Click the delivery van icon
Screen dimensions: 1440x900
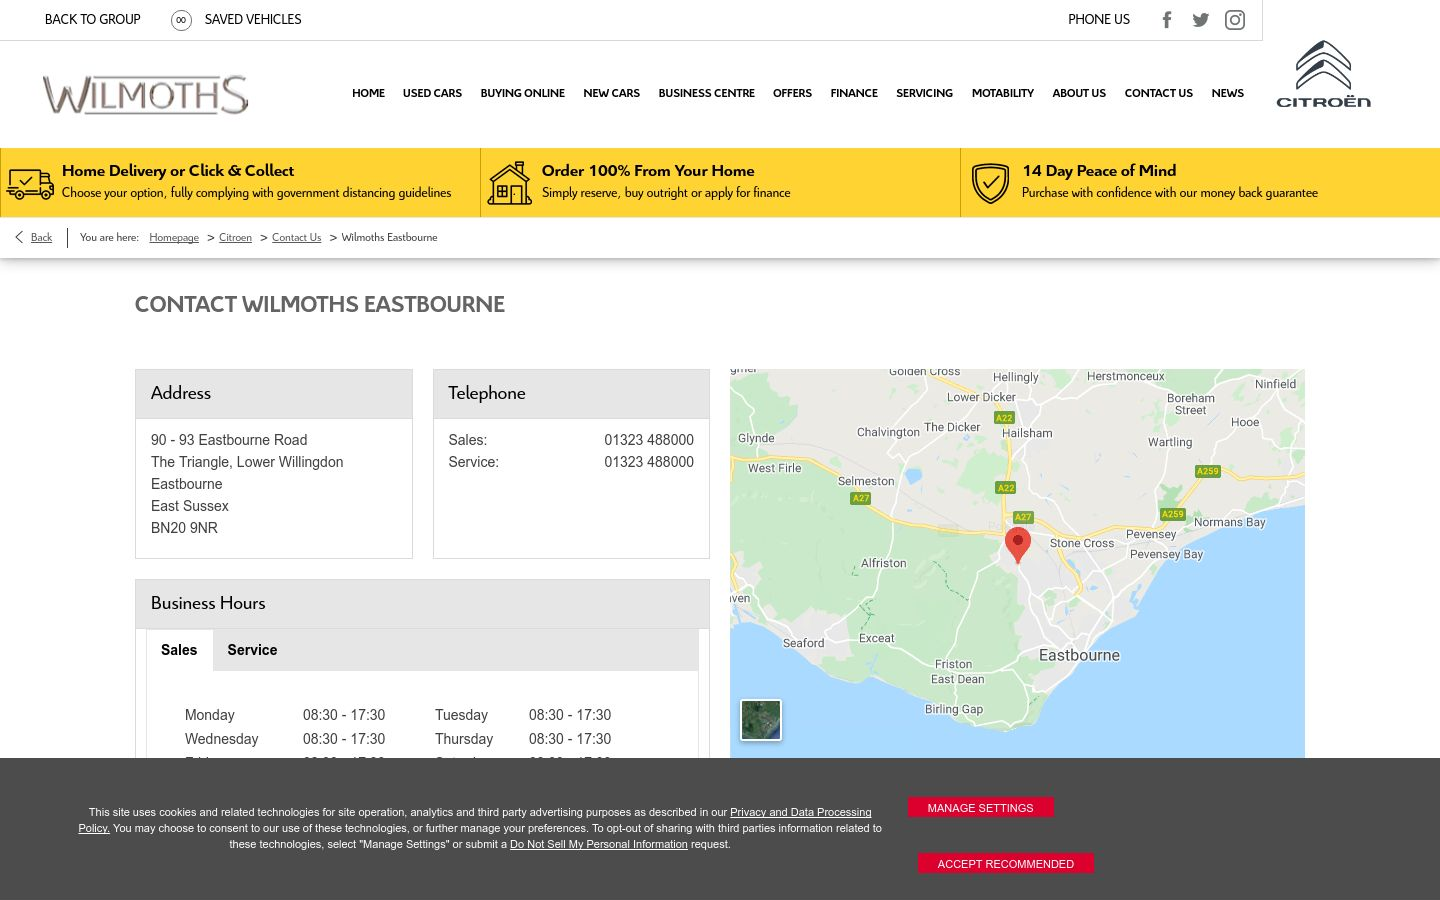pos(30,184)
